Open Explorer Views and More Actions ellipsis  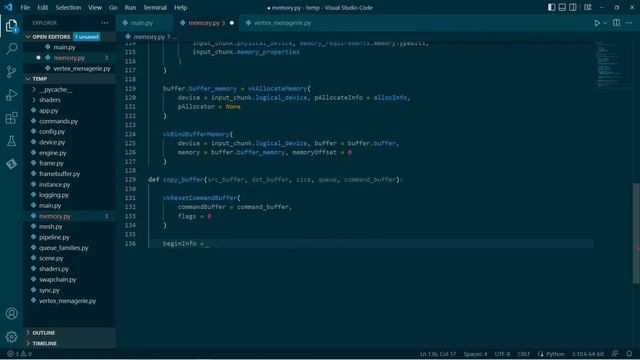click(x=105, y=23)
